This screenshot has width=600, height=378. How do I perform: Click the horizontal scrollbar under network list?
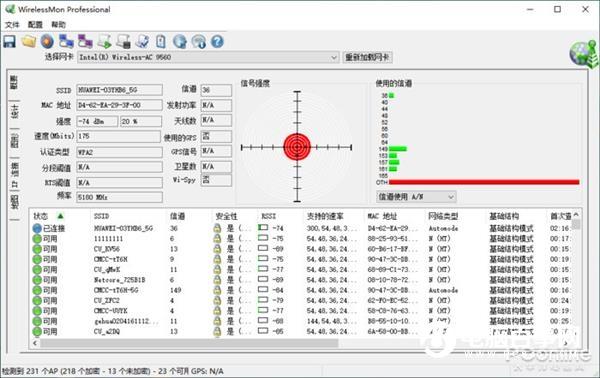[x=301, y=343]
